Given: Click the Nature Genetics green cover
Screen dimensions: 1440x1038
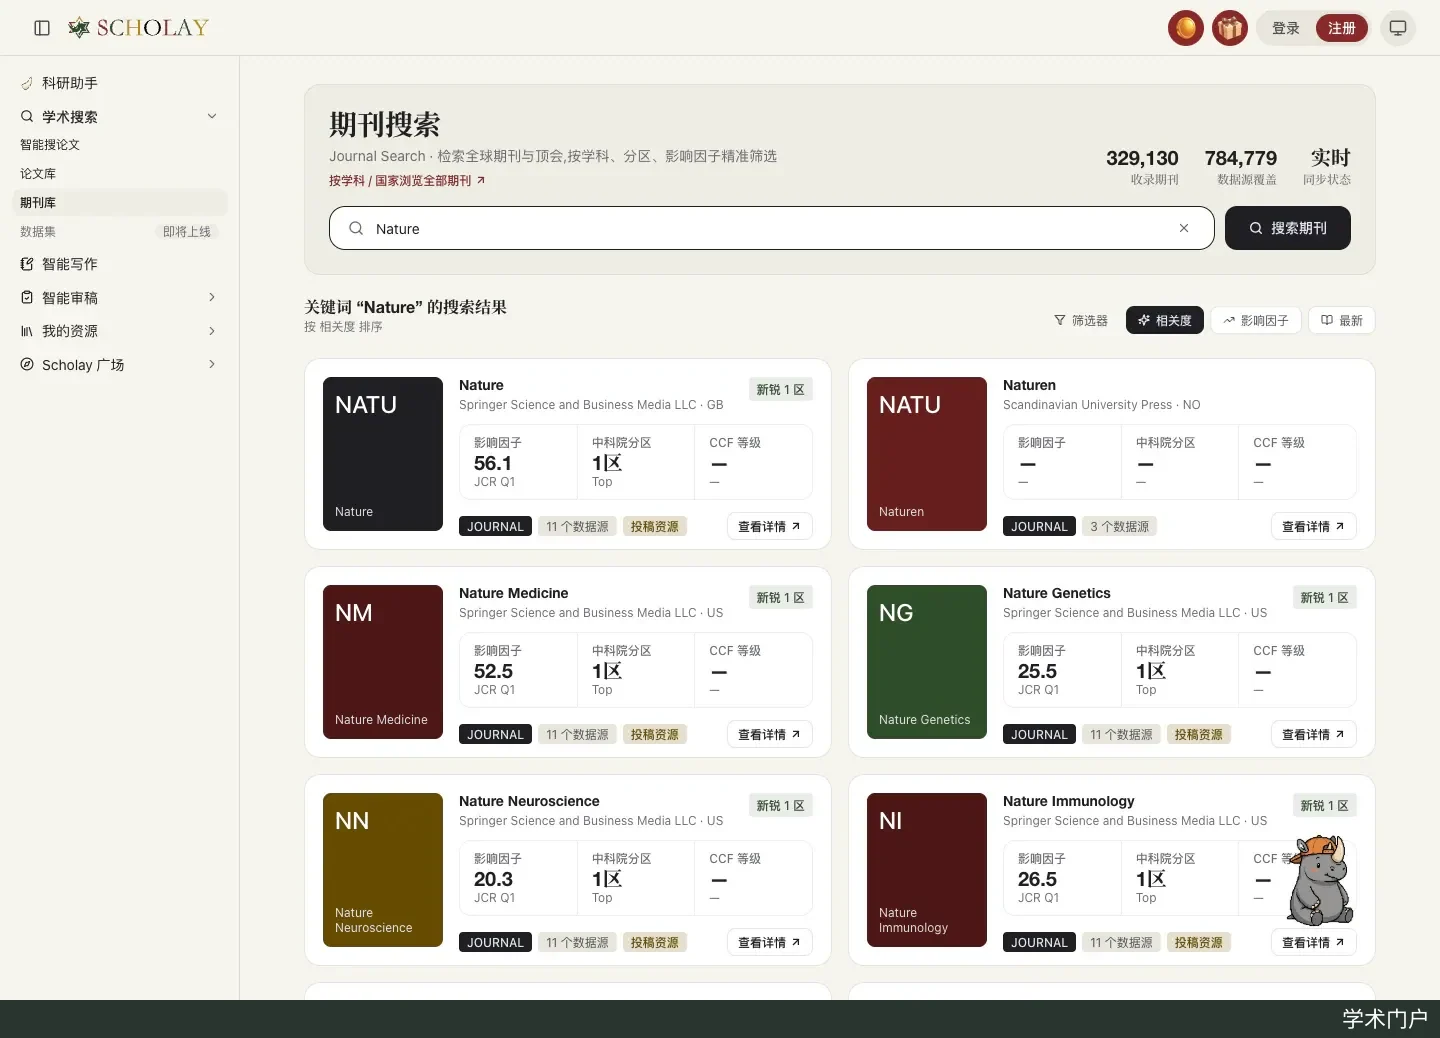Looking at the screenshot, I should click(927, 662).
